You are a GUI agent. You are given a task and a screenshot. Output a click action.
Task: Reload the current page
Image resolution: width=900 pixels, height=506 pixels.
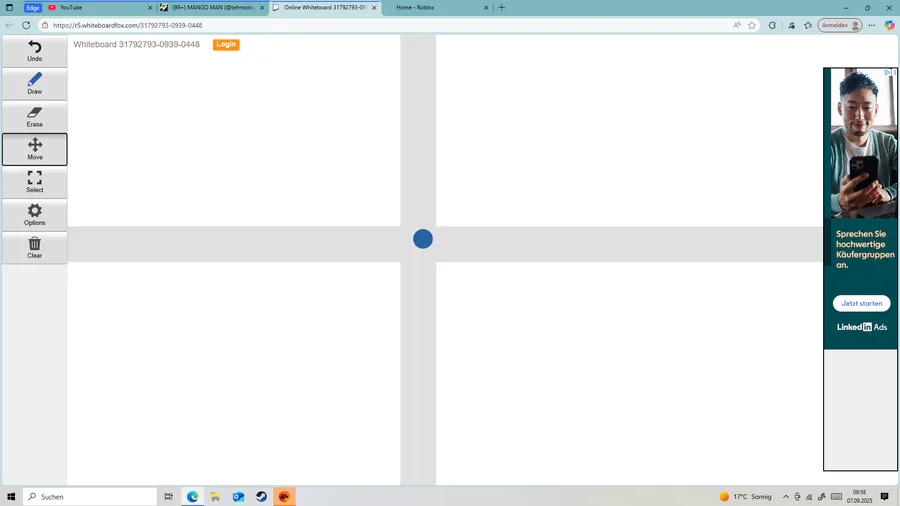(x=26, y=25)
